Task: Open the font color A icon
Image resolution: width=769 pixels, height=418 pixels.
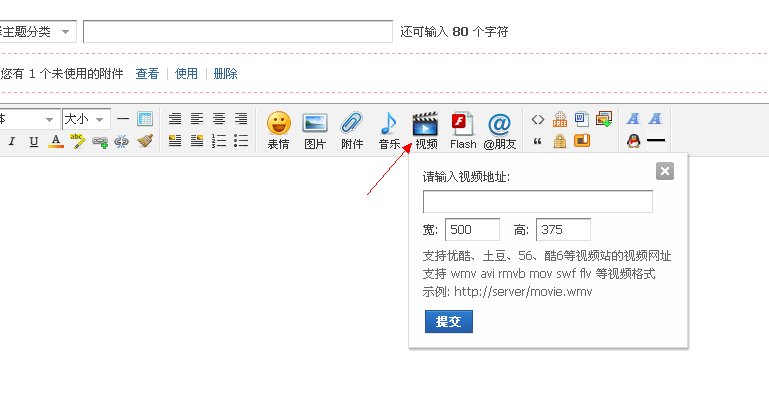Action: coord(56,141)
